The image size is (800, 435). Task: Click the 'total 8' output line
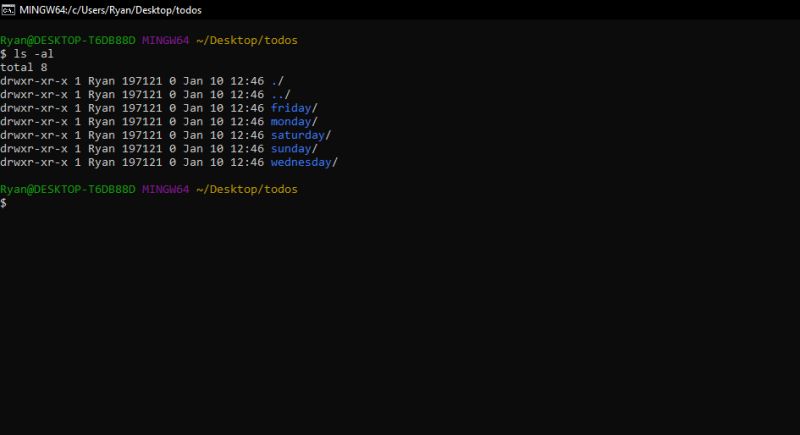pyautogui.click(x=23, y=67)
